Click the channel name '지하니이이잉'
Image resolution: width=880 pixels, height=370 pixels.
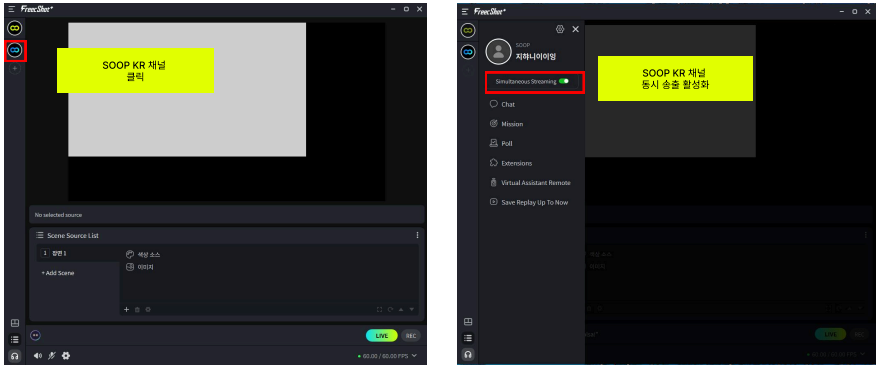(x=536, y=56)
